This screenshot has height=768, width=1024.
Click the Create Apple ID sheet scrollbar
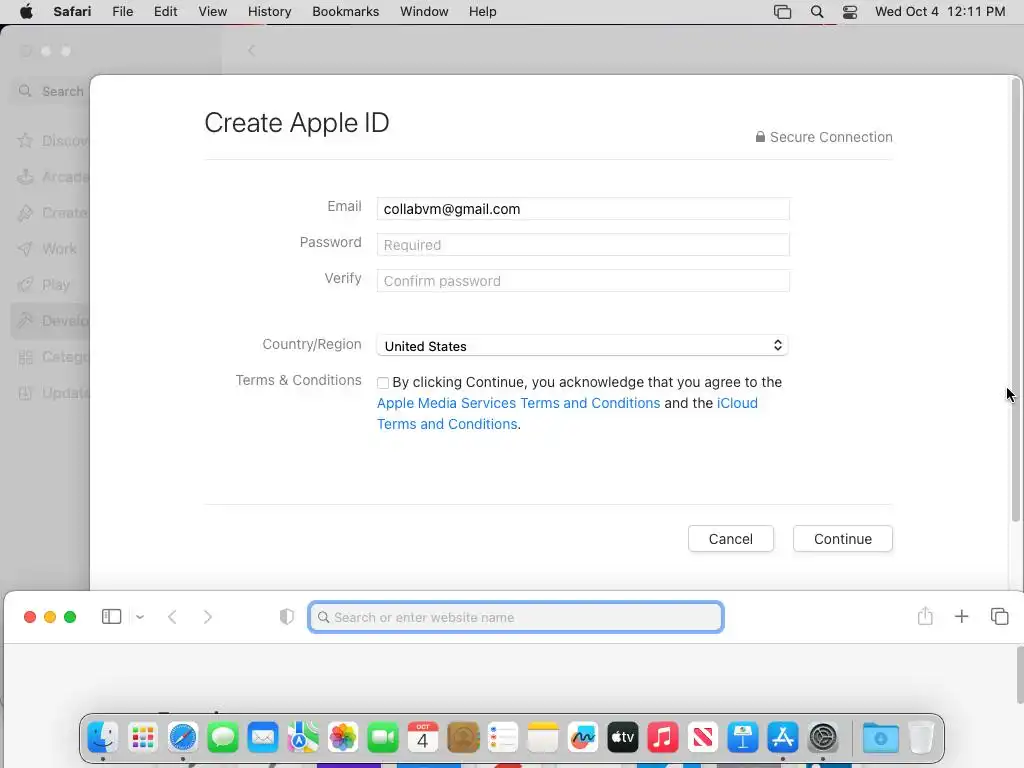[x=1016, y=300]
